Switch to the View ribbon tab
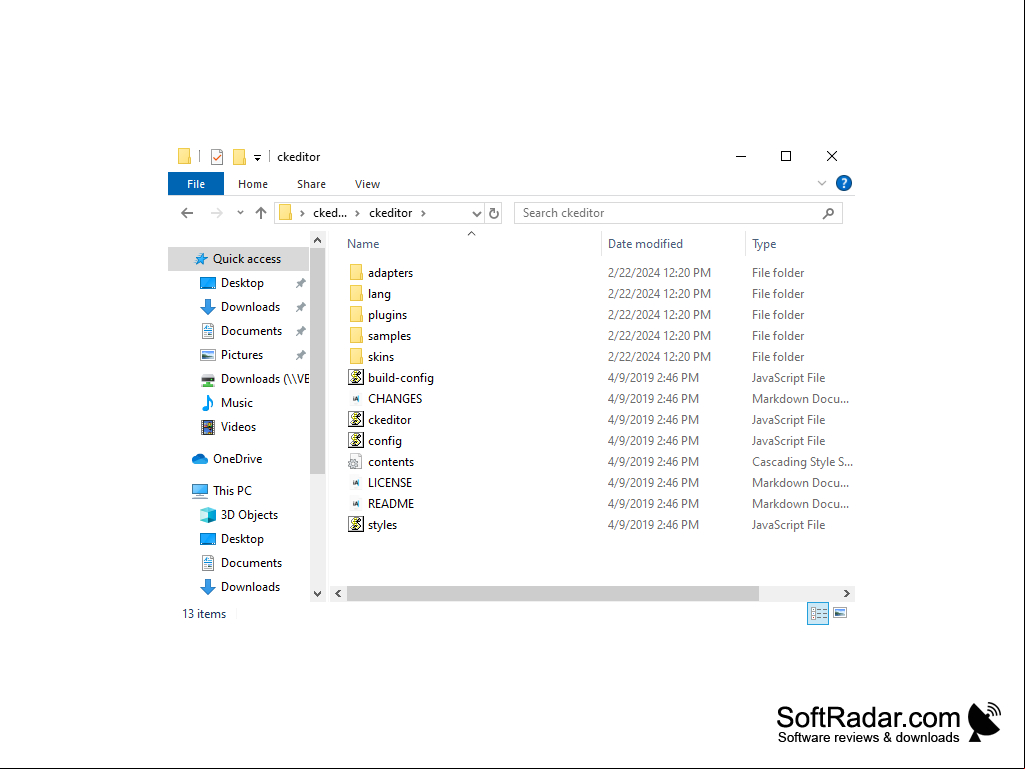This screenshot has width=1025, height=769. [367, 184]
